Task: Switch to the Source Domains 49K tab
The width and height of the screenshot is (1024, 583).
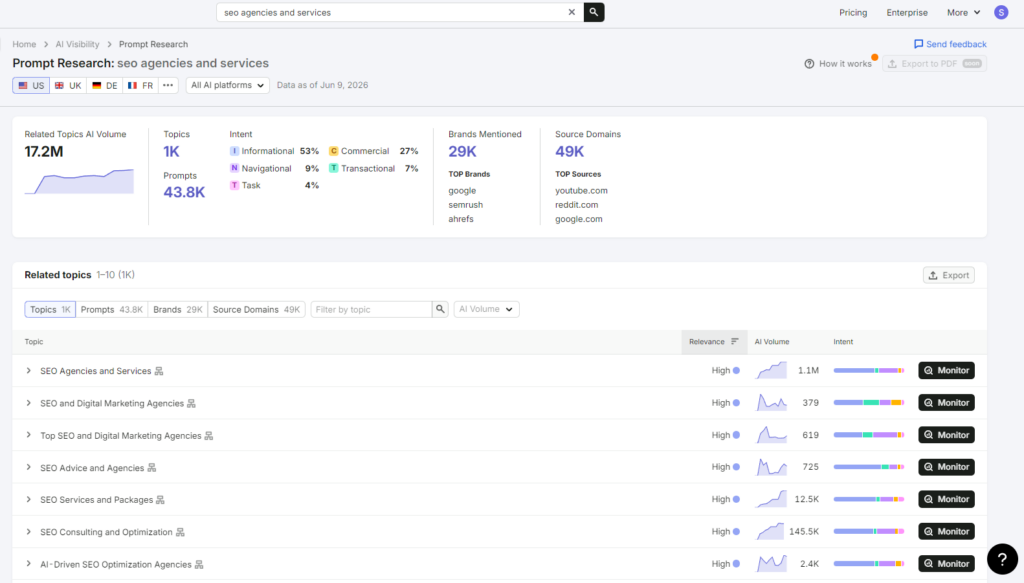Action: (x=256, y=309)
